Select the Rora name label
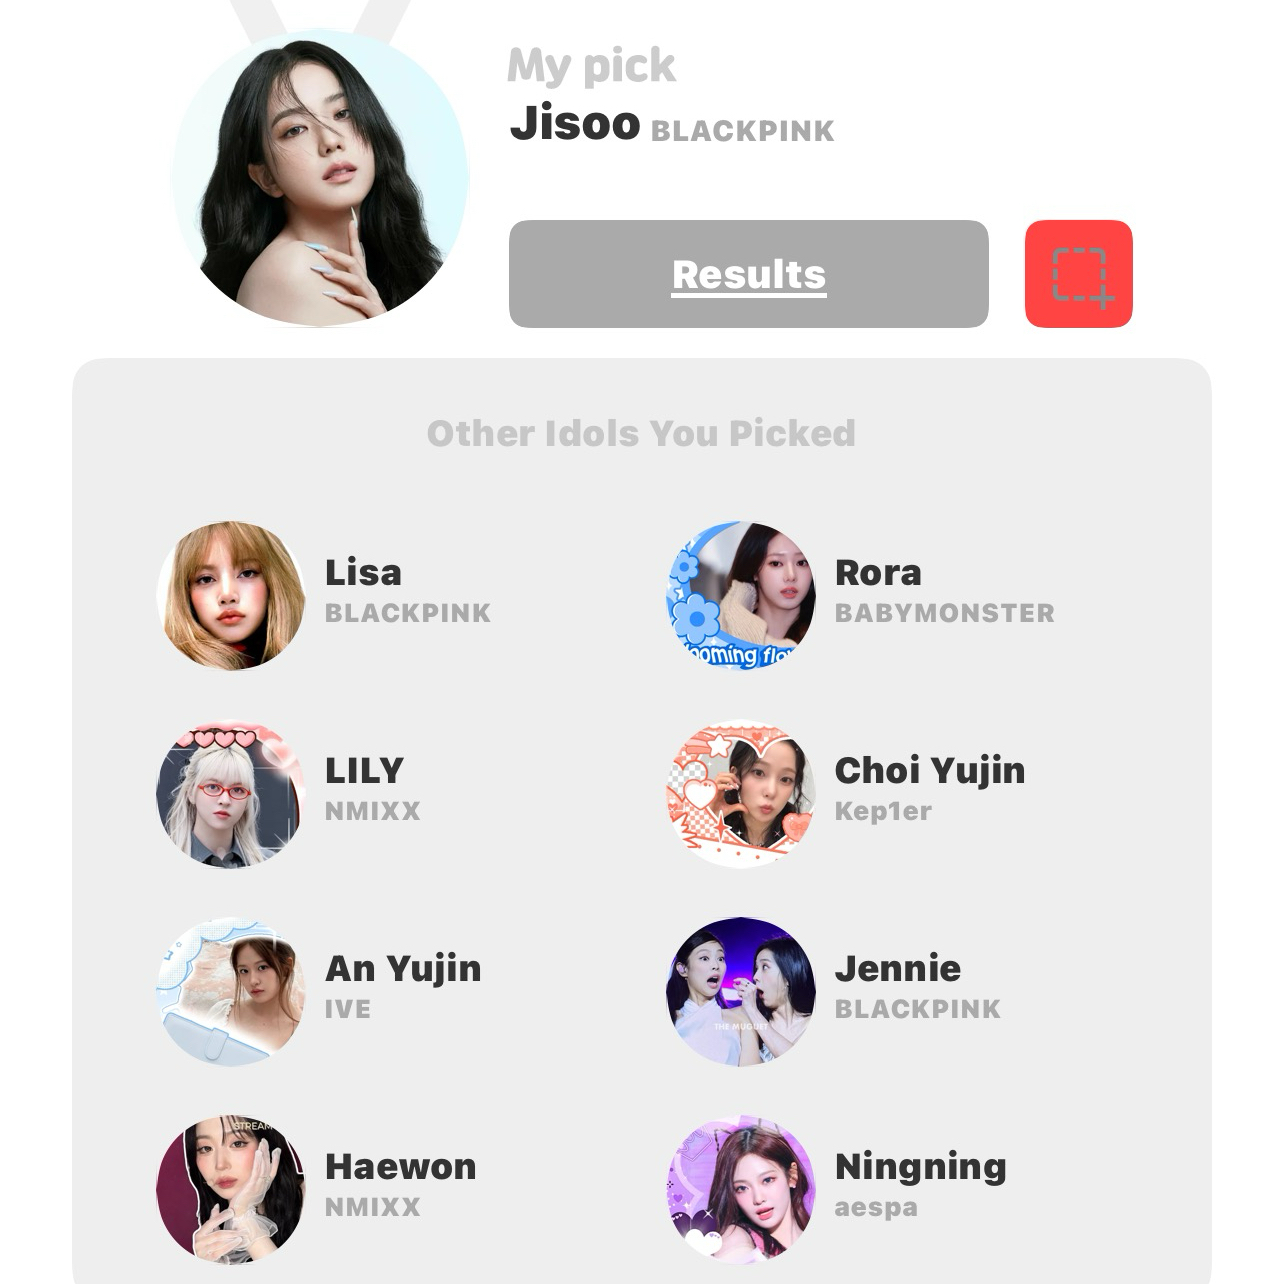Image resolution: width=1284 pixels, height=1284 pixels. click(878, 573)
